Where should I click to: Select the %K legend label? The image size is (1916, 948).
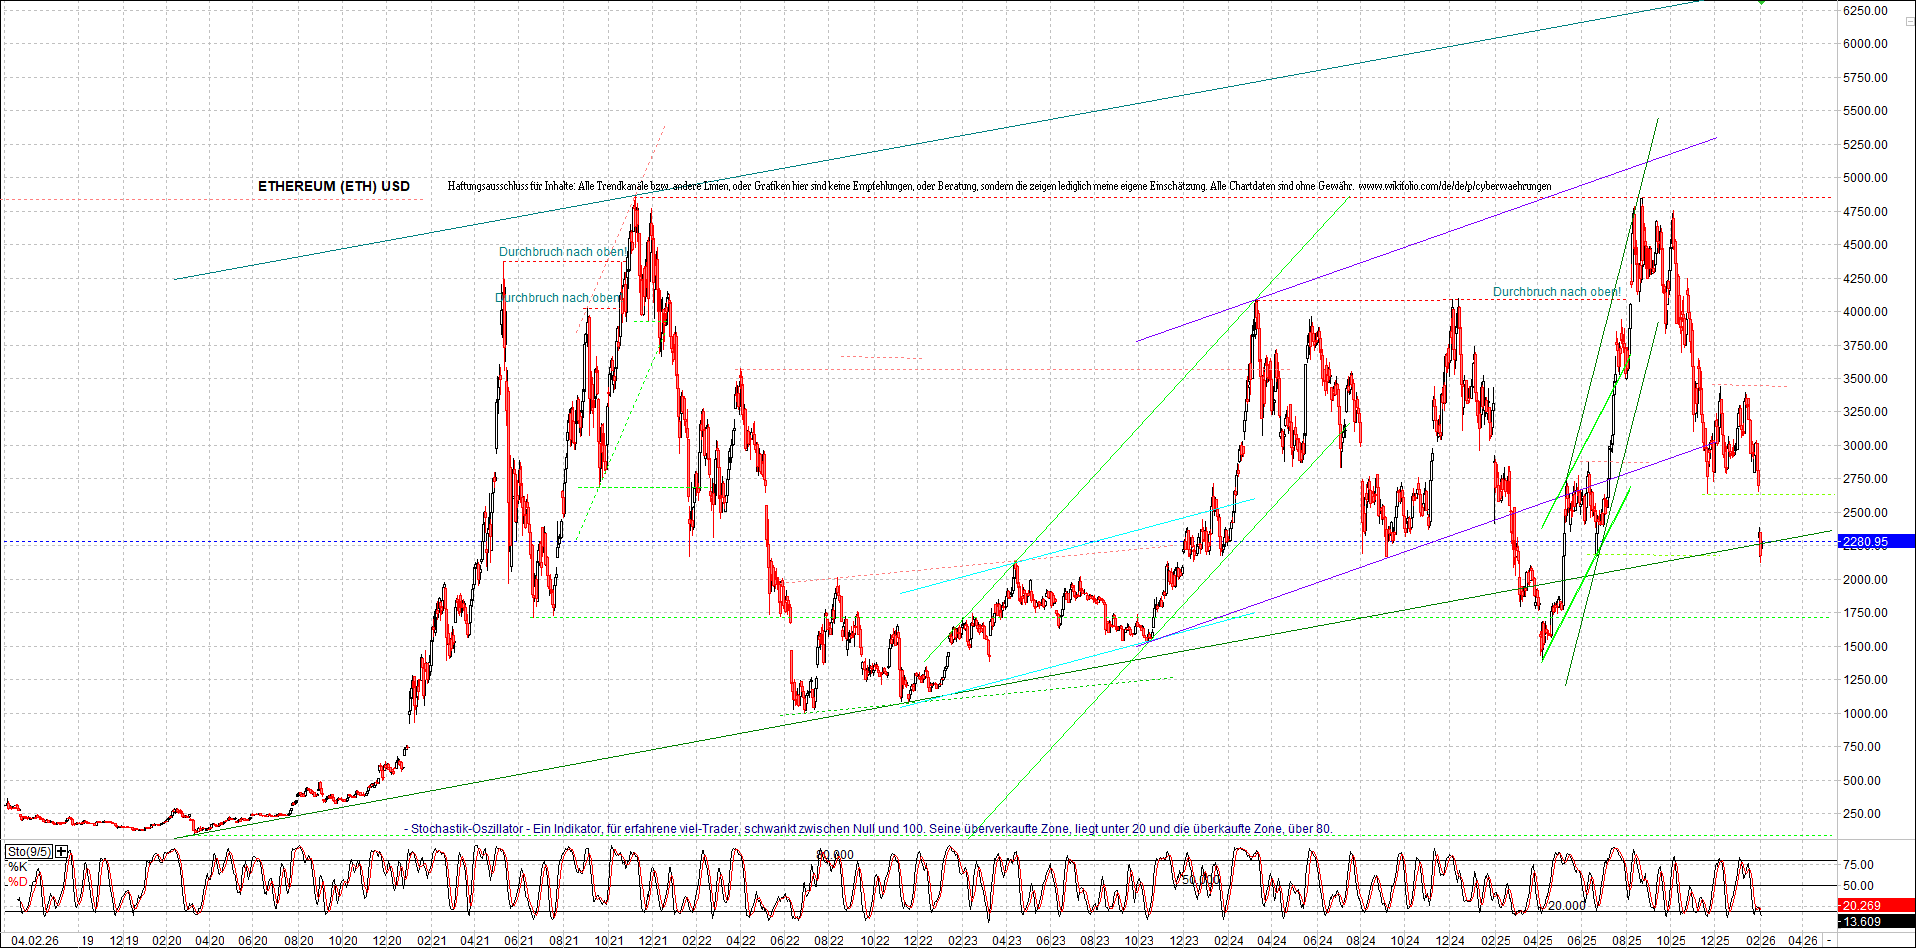17,867
